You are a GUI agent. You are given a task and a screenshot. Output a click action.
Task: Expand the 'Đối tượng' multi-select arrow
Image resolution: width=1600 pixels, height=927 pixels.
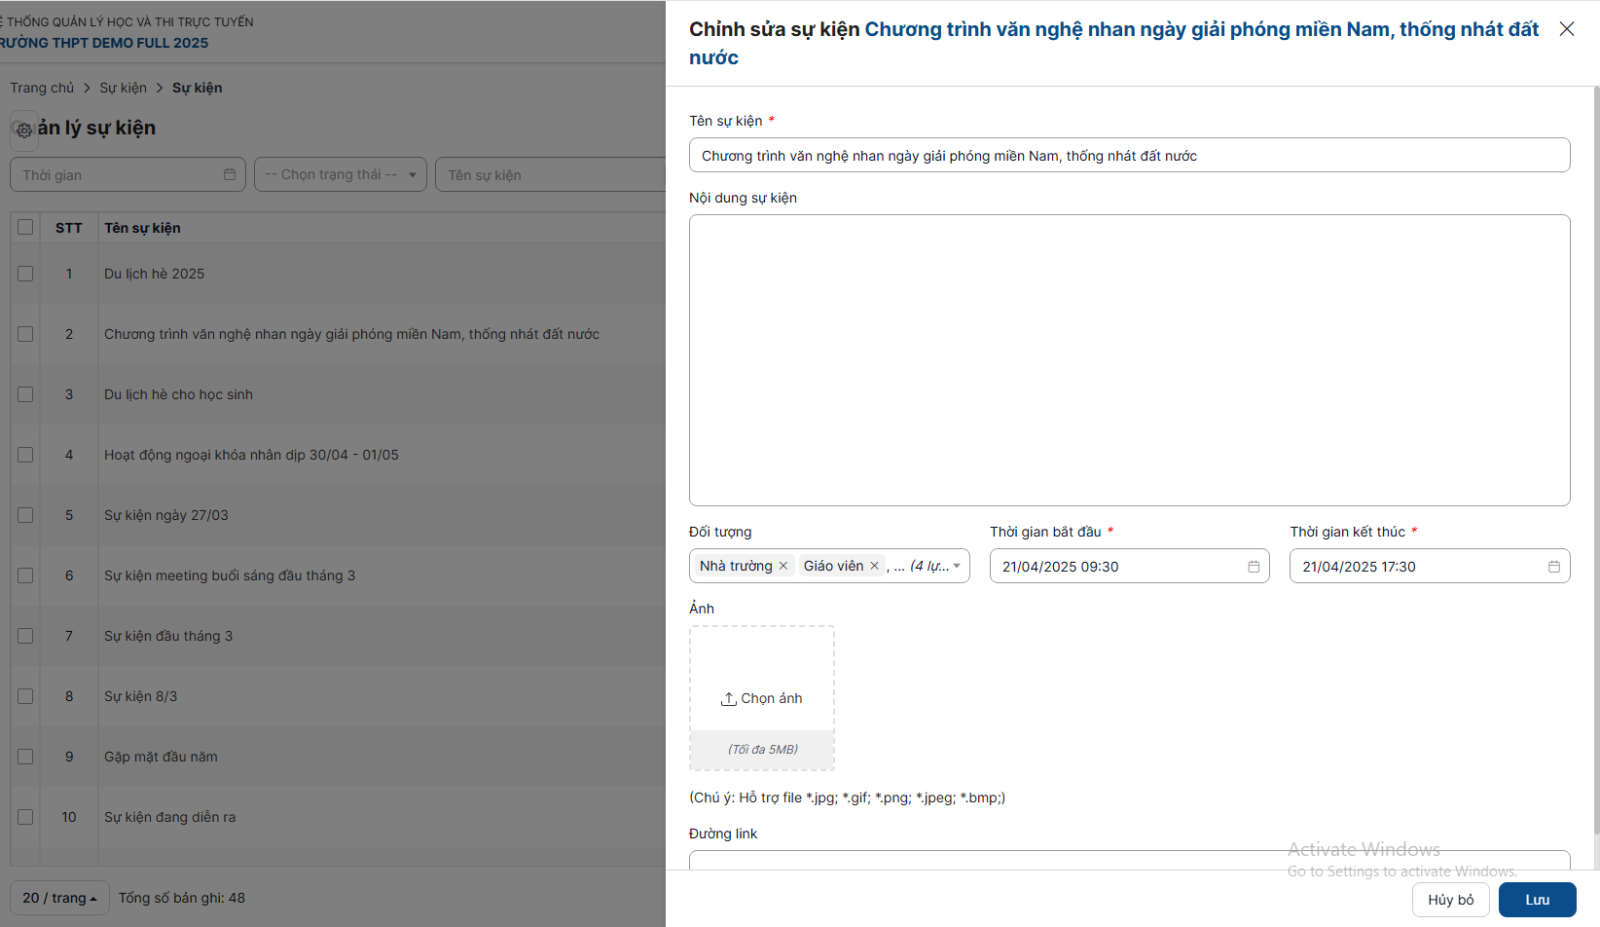click(x=956, y=566)
